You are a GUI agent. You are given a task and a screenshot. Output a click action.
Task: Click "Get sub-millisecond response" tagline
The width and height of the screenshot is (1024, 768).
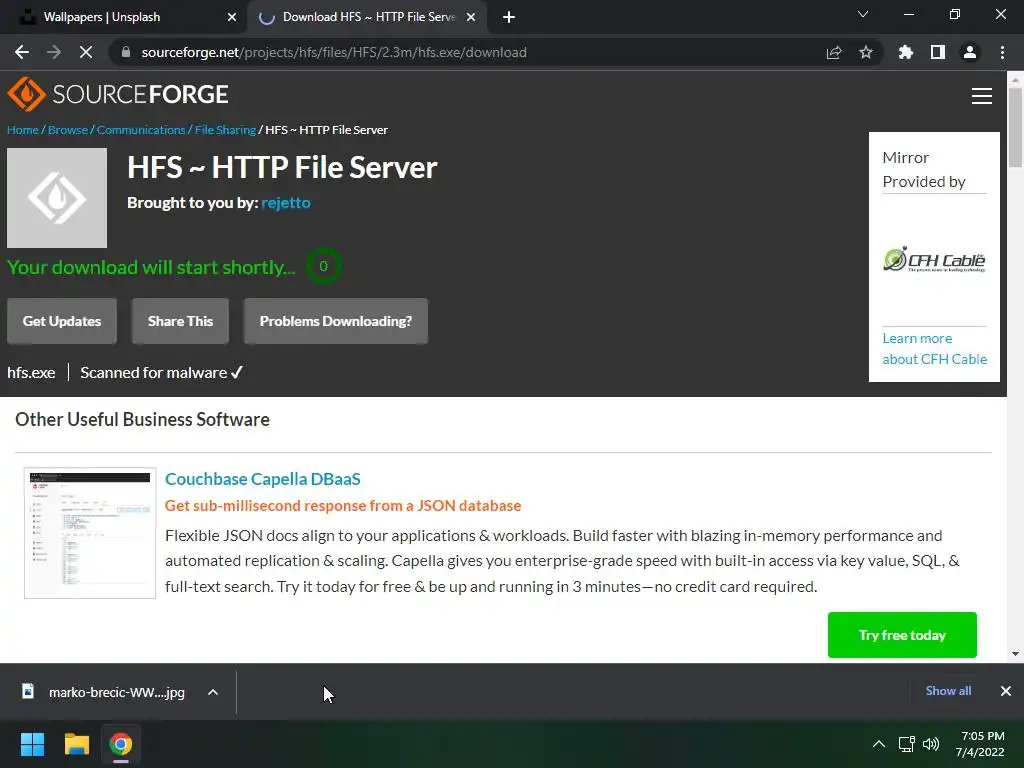click(x=343, y=505)
